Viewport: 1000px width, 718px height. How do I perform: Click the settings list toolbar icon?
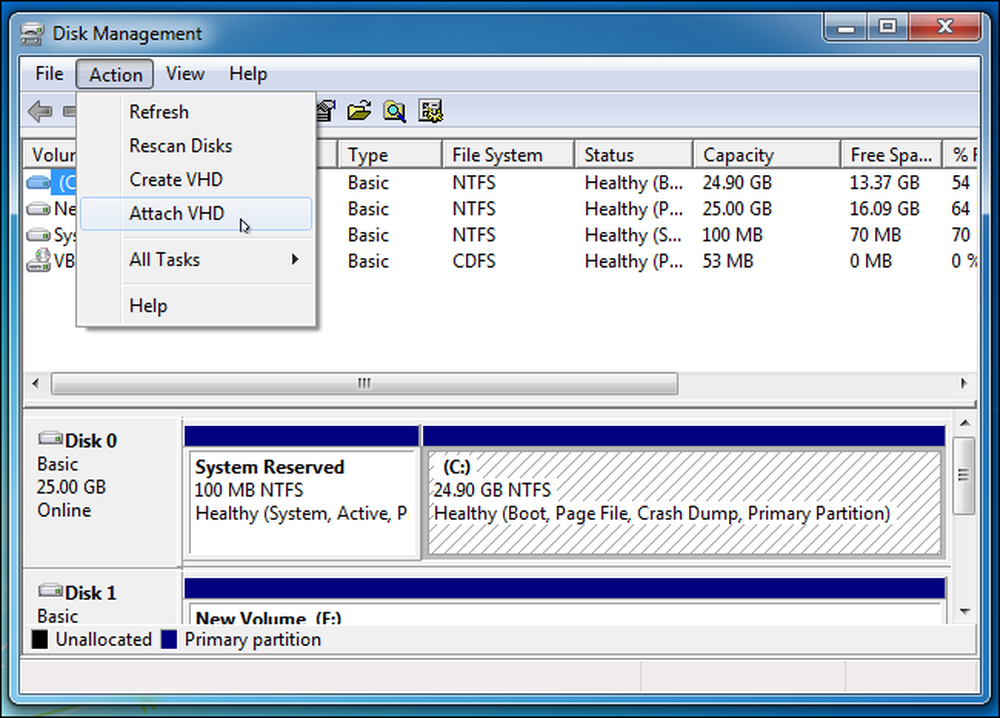(x=430, y=111)
